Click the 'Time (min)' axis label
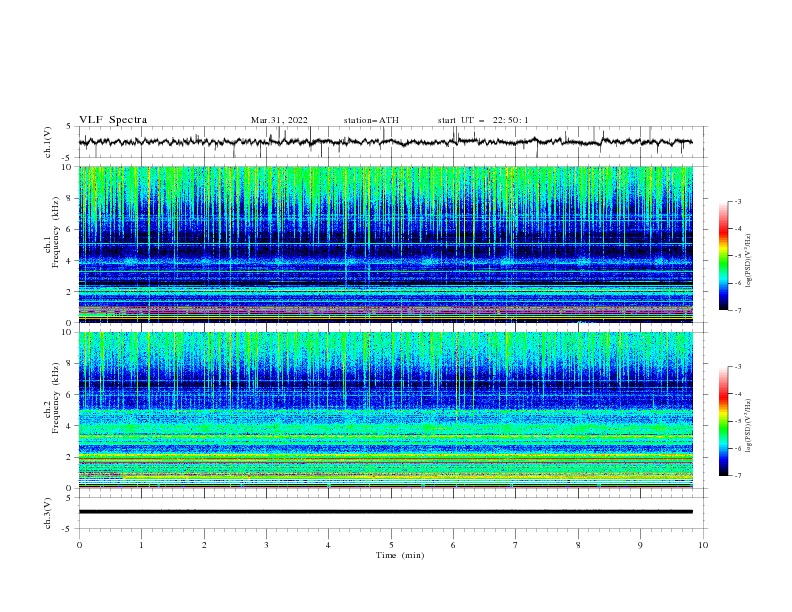 click(400, 555)
